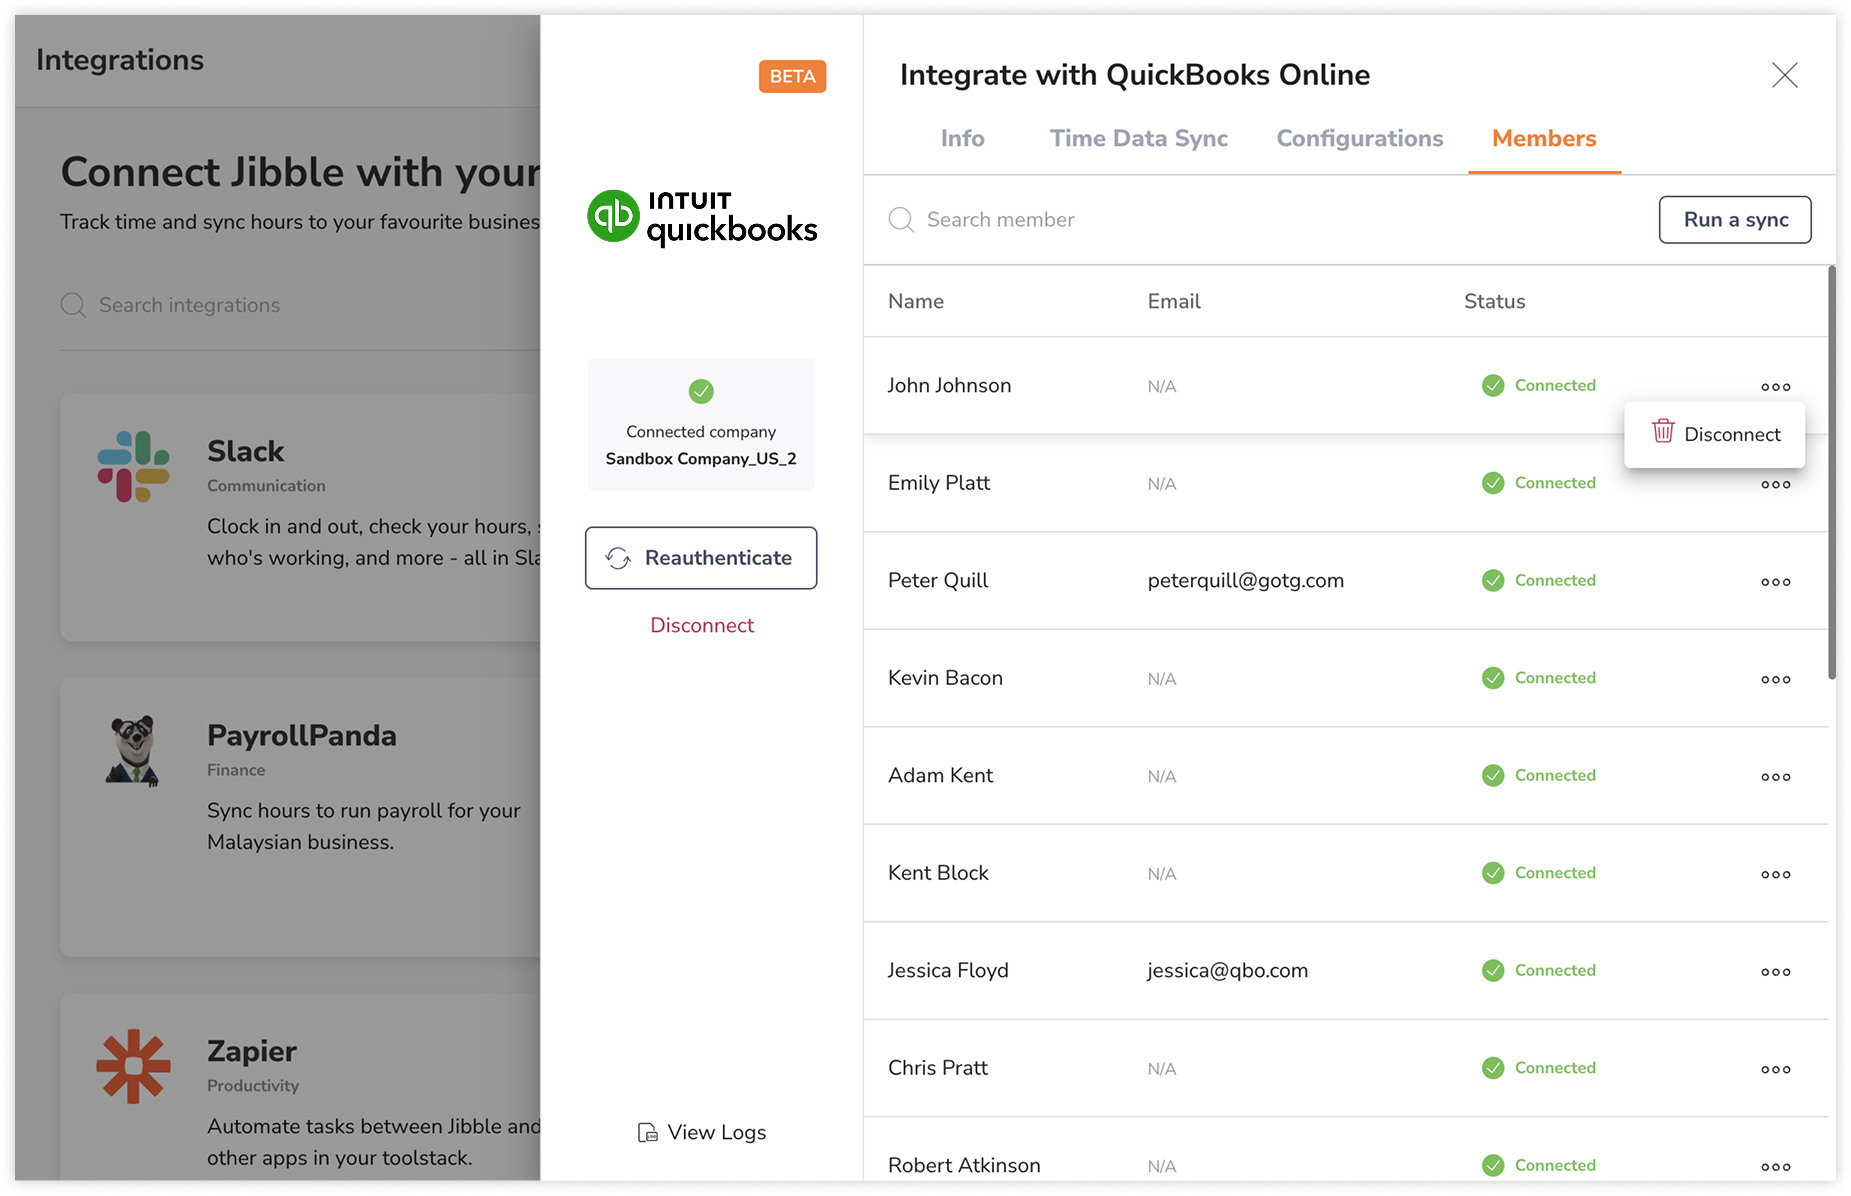This screenshot has height=1196, width=1851.
Task: Open options menu for John Johnson
Action: tap(1775, 387)
